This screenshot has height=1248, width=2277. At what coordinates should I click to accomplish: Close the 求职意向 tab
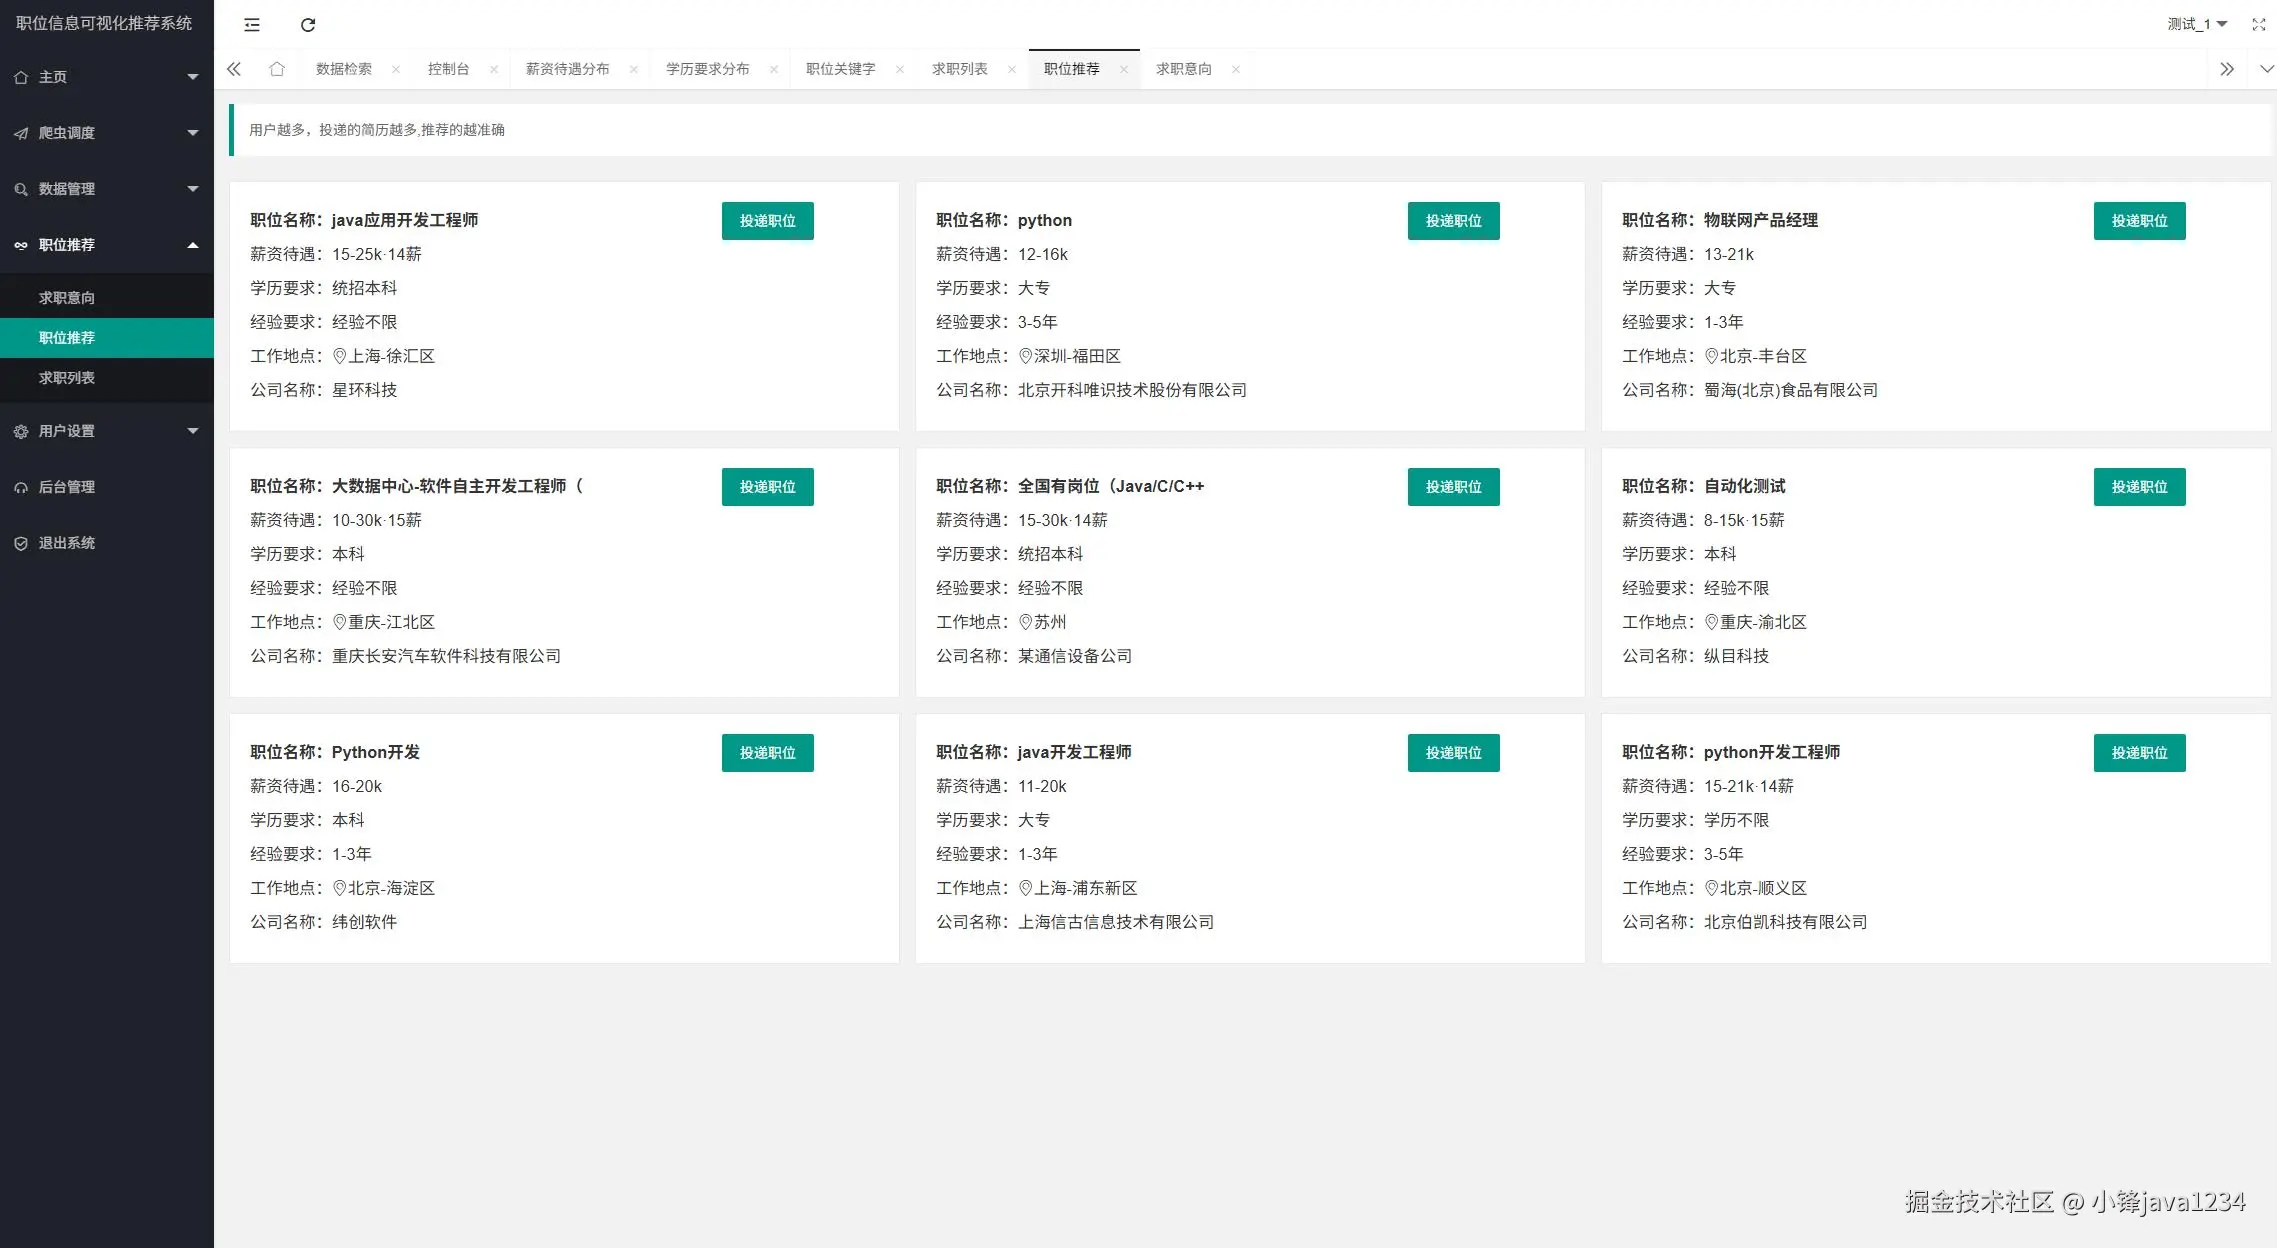coord(1236,69)
